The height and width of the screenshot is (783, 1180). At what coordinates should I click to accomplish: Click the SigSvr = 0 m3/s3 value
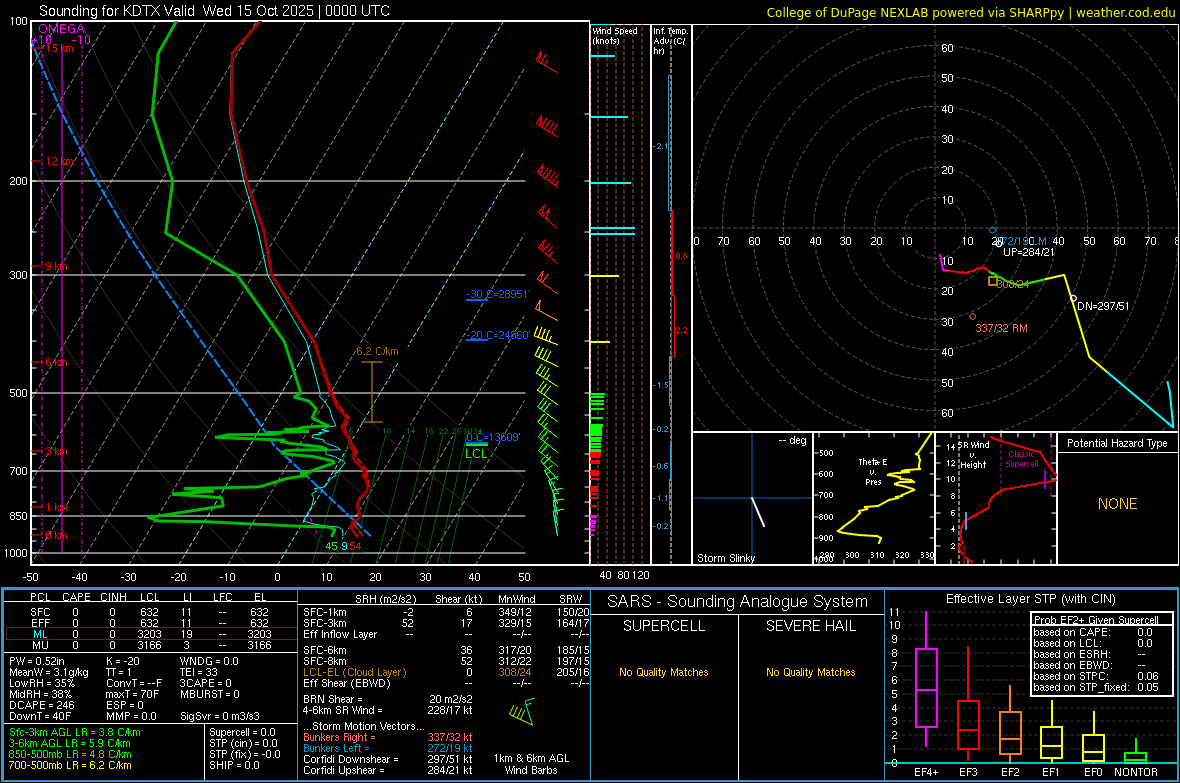tap(220, 716)
